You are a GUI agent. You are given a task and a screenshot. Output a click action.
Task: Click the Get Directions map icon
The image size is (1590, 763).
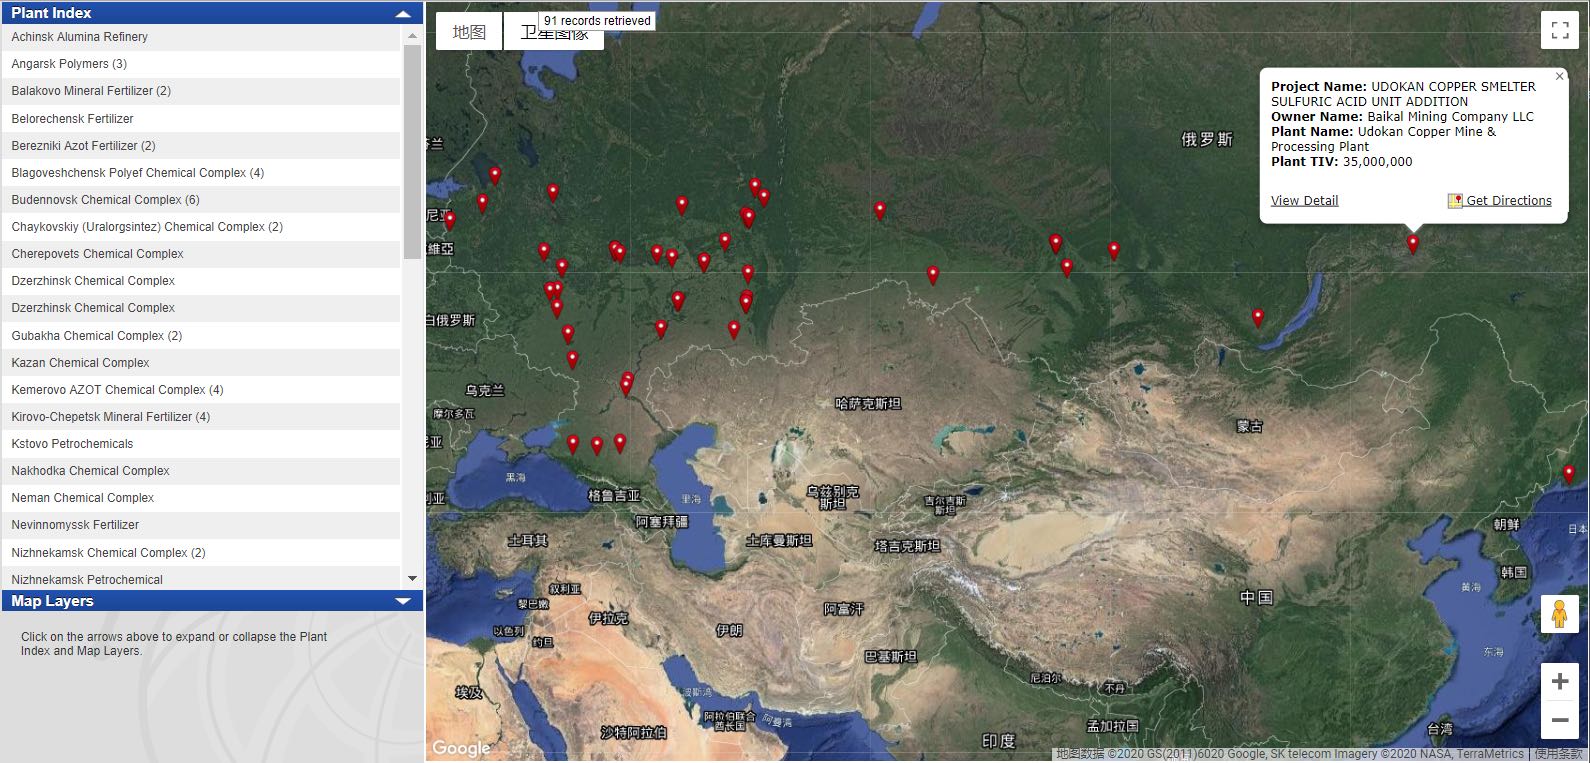pos(1455,201)
